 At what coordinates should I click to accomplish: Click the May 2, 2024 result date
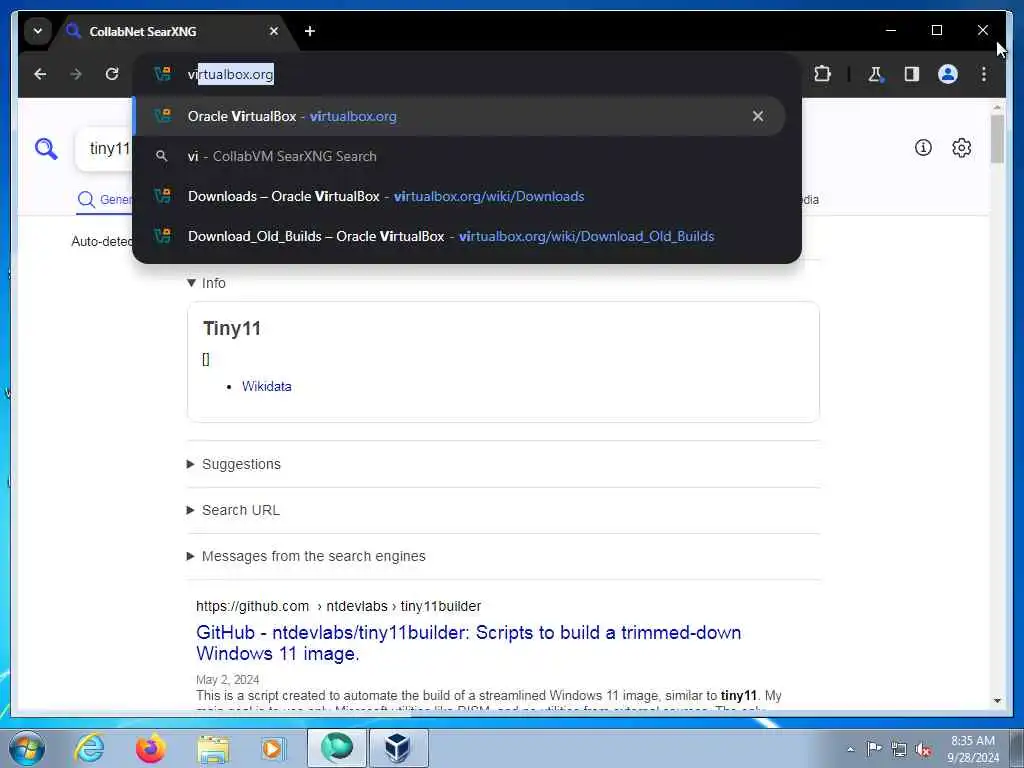[227, 680]
